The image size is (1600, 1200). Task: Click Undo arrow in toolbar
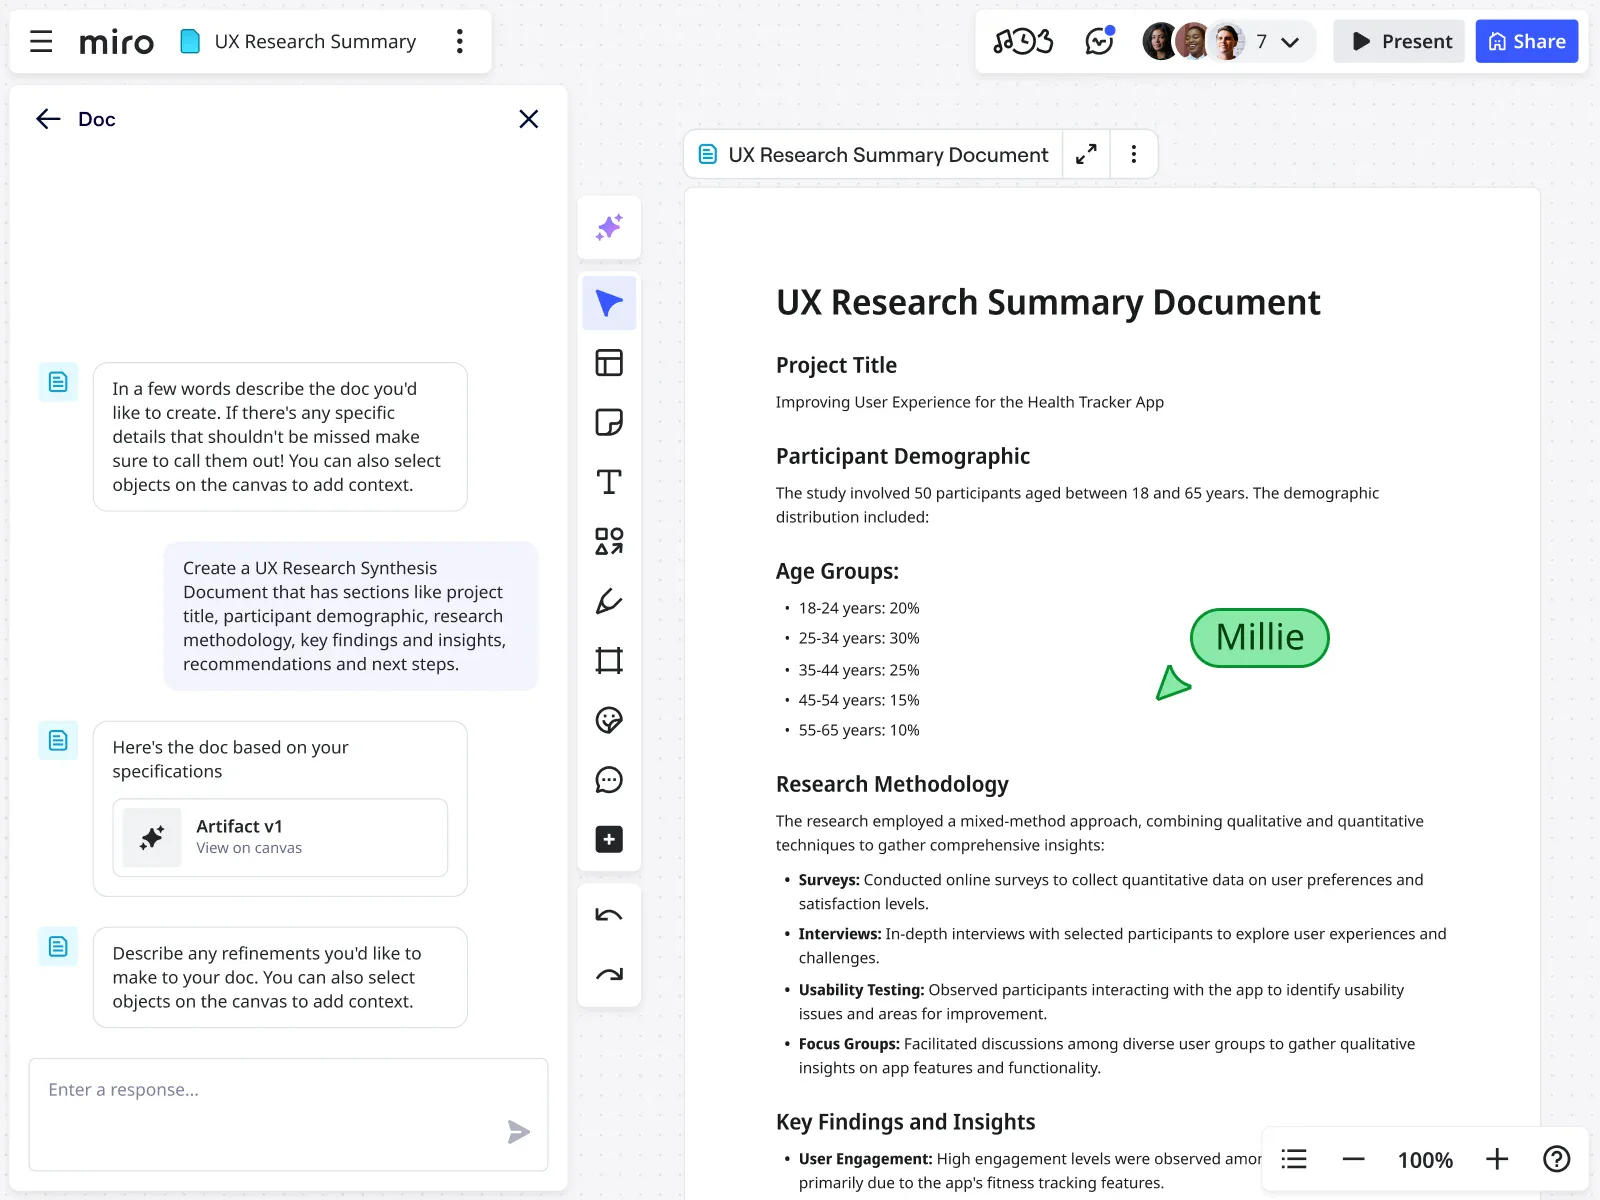[609, 915]
